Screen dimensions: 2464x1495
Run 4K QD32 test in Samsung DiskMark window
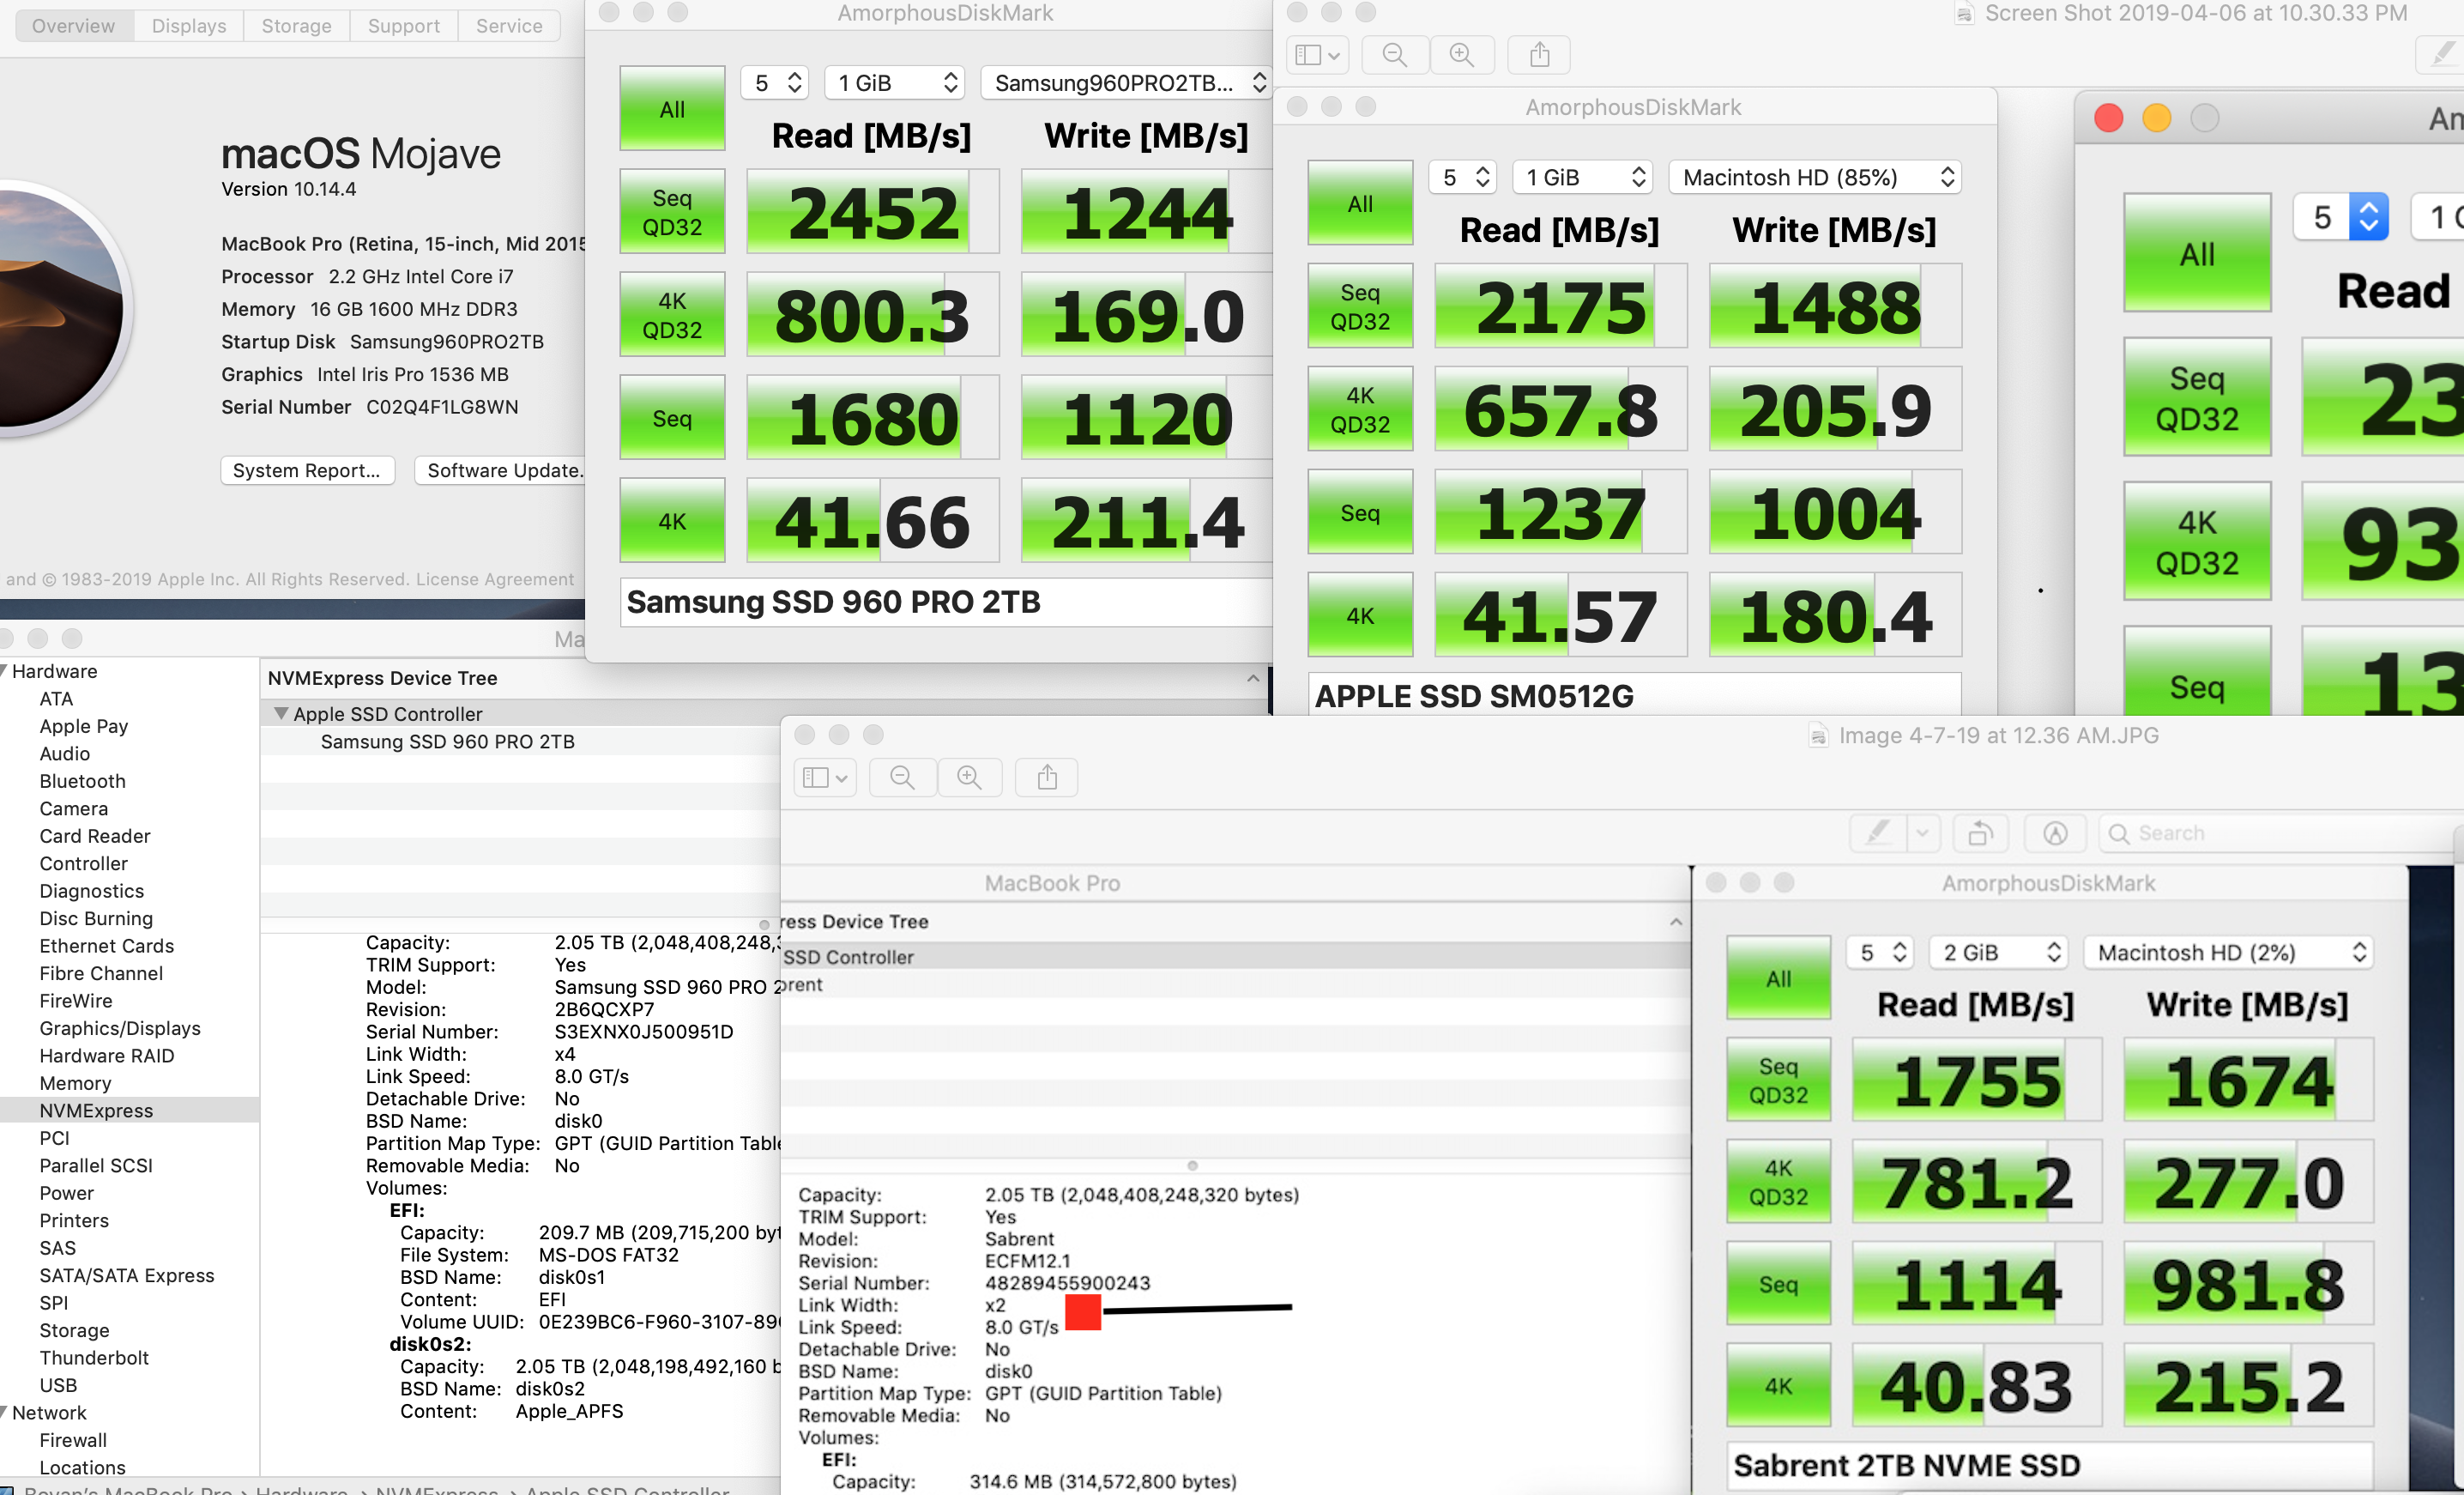672,315
